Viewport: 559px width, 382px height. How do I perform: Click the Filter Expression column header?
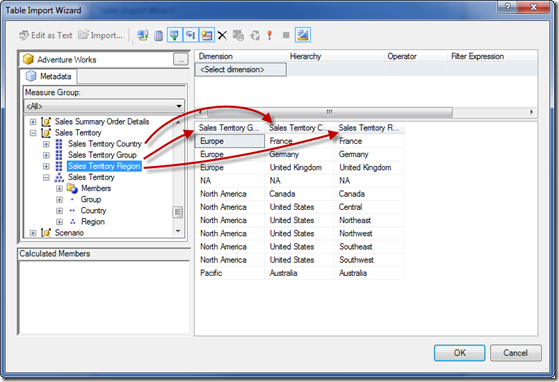click(492, 56)
